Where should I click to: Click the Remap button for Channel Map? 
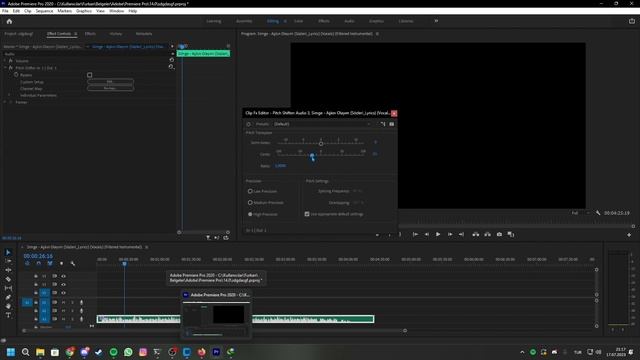point(110,88)
